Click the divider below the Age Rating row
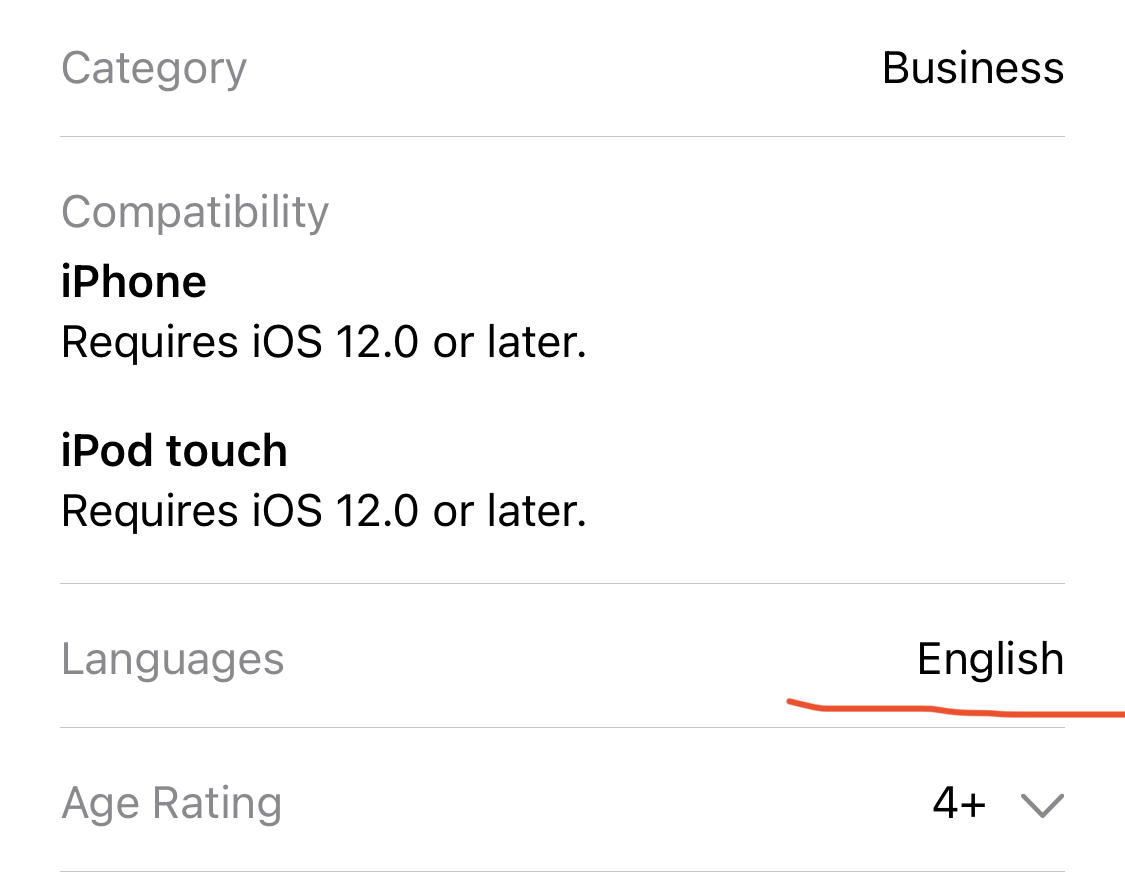 click(562, 871)
